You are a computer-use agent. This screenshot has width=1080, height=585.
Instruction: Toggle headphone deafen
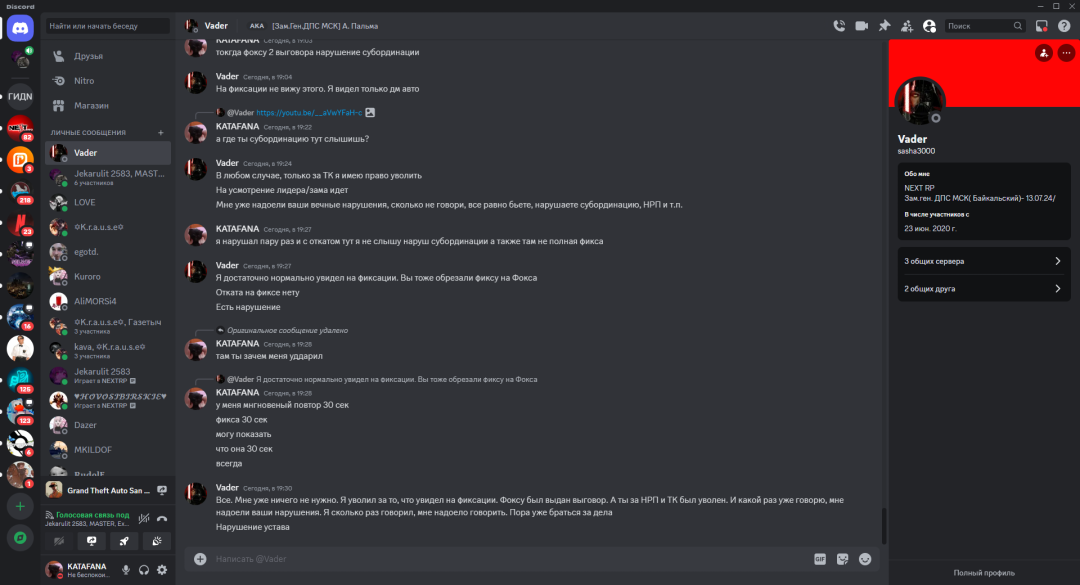click(x=144, y=570)
